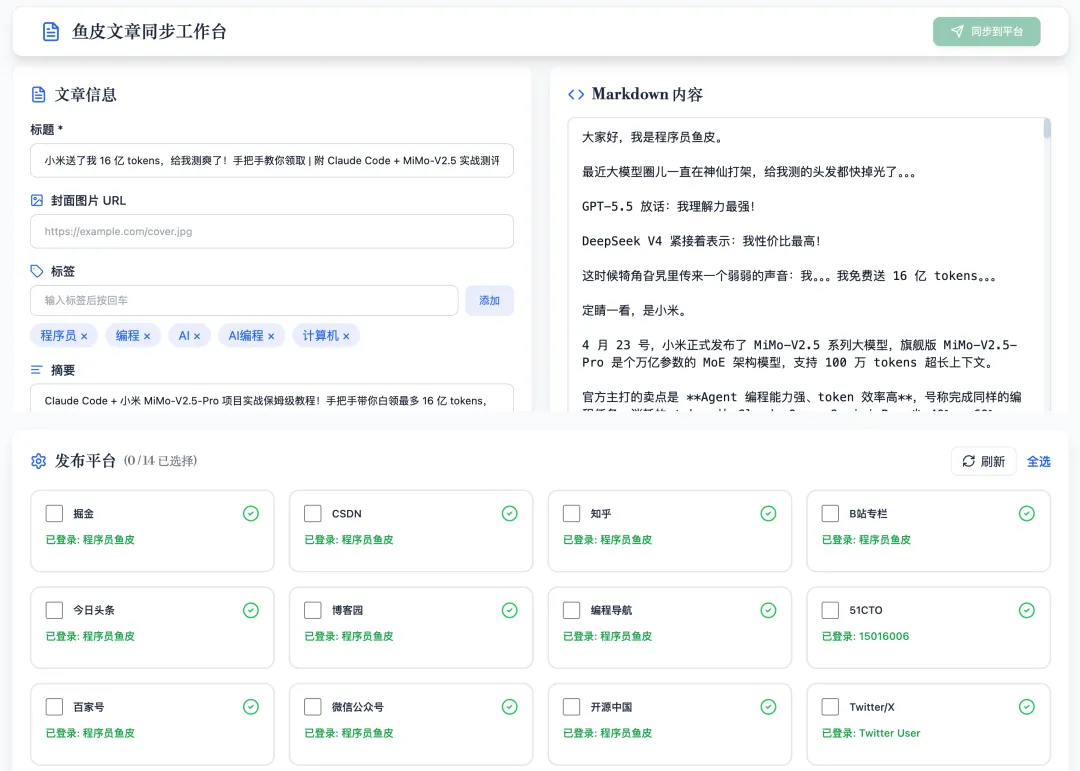Click inside the Markdown content editor

pyautogui.click(x=806, y=265)
